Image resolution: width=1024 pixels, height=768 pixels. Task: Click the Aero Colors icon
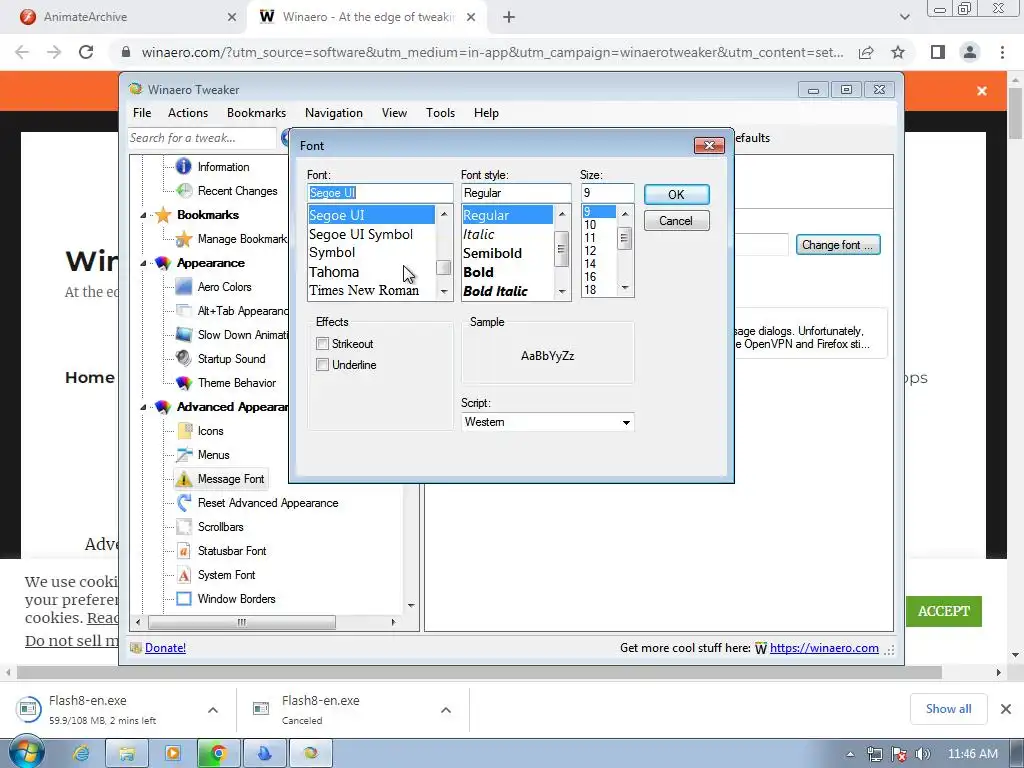tap(184, 287)
